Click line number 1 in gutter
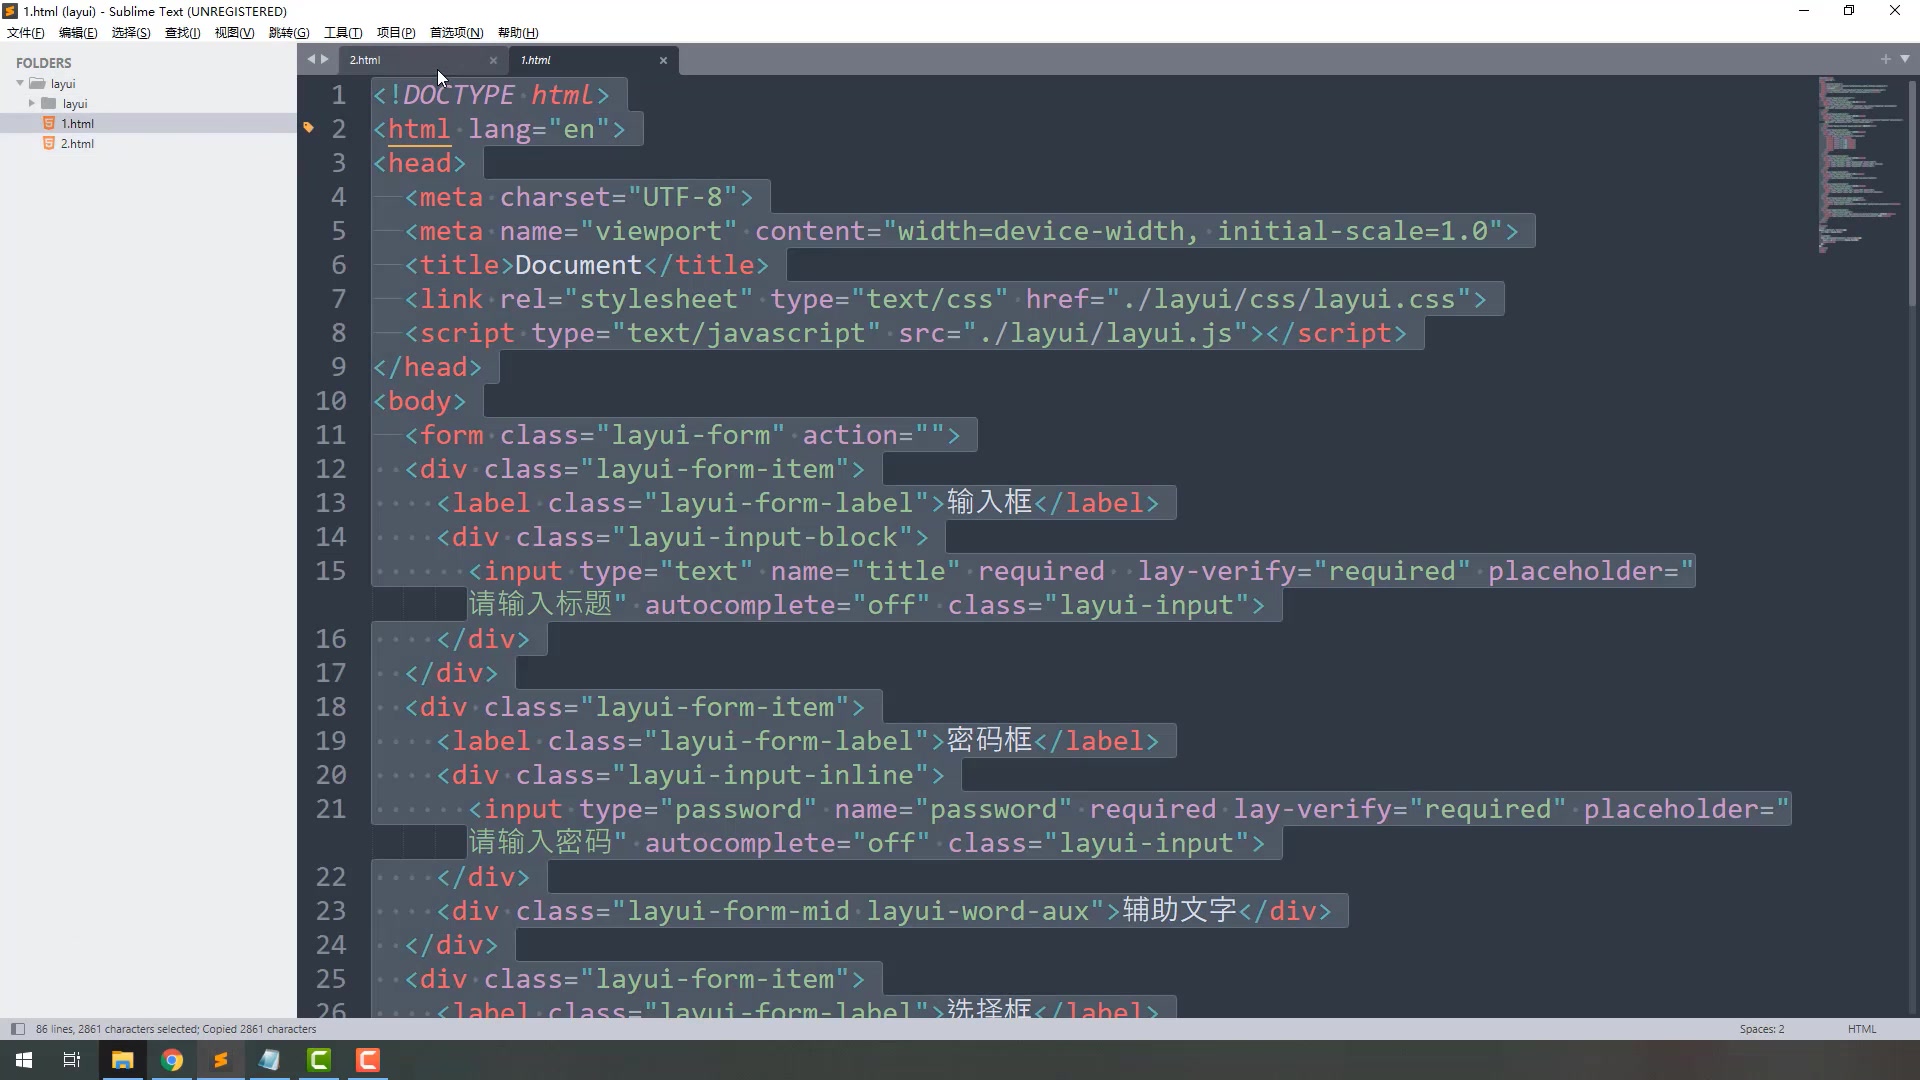The width and height of the screenshot is (1920, 1080). pos(339,95)
